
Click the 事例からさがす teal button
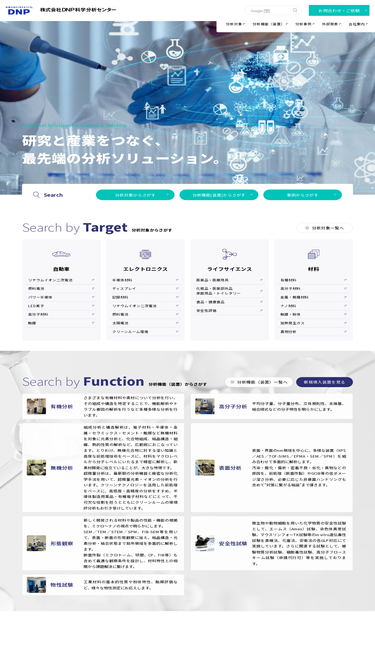click(x=302, y=195)
